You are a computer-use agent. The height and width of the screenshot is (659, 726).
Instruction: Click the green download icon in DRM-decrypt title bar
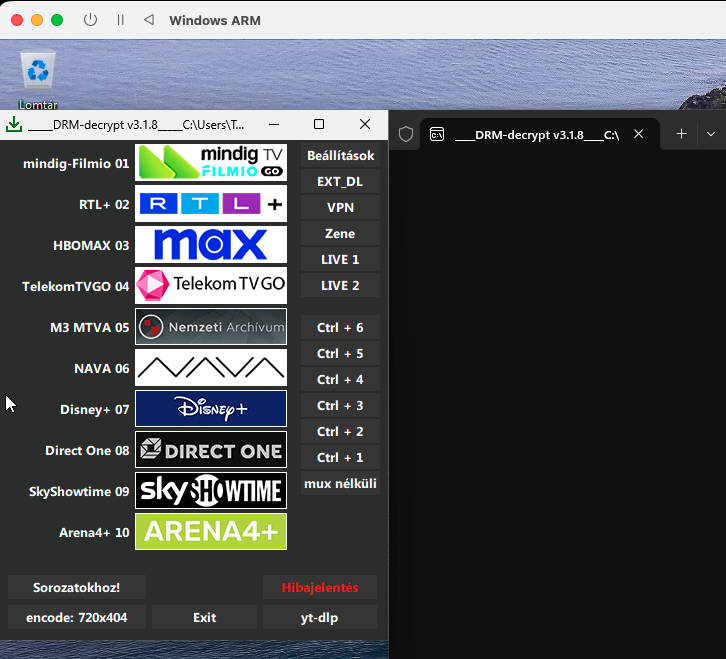point(14,124)
